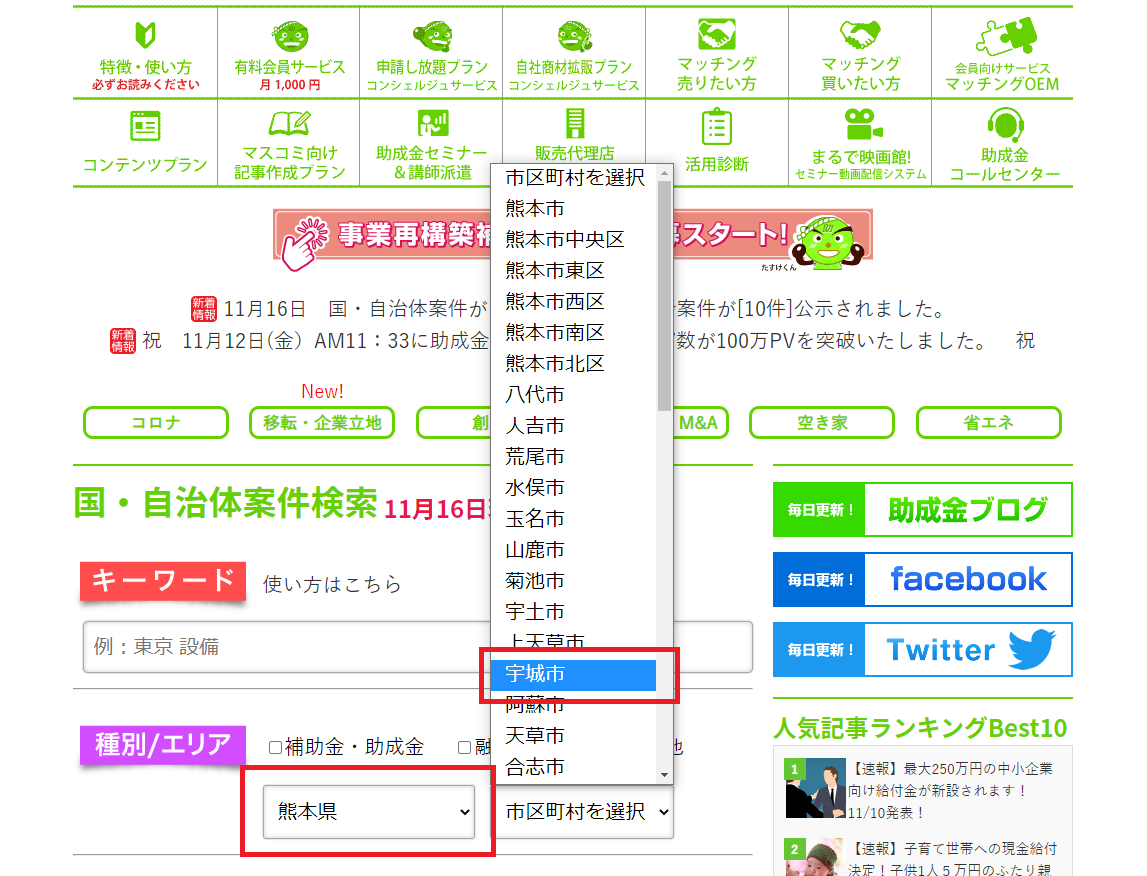The image size is (1147, 876).
Task: Click the keyword search input field
Action: click(417, 647)
